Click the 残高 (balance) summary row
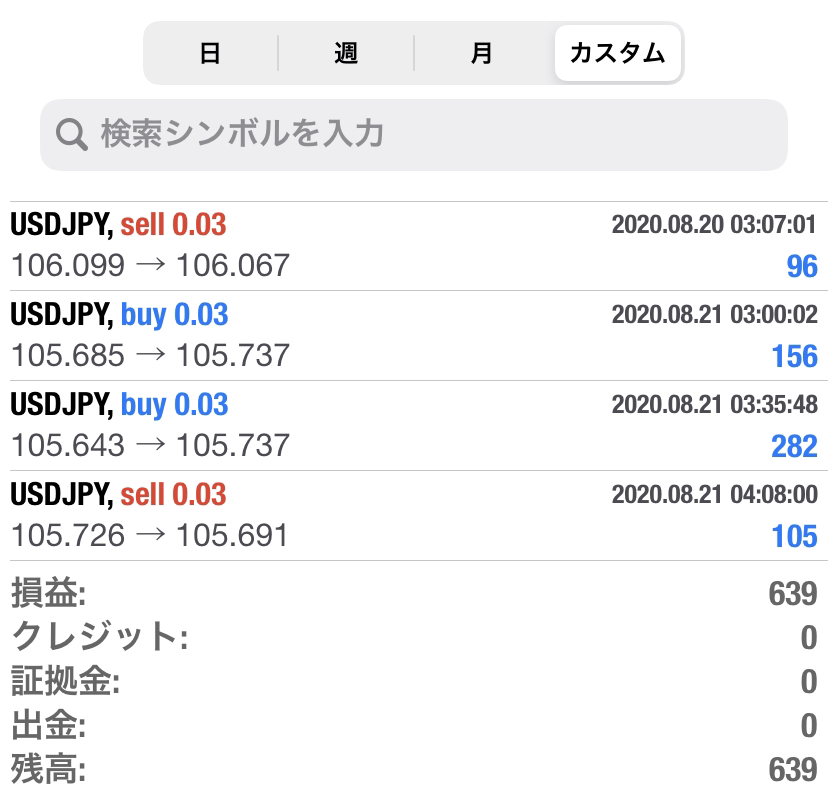The width and height of the screenshot is (828, 800). pos(414,769)
